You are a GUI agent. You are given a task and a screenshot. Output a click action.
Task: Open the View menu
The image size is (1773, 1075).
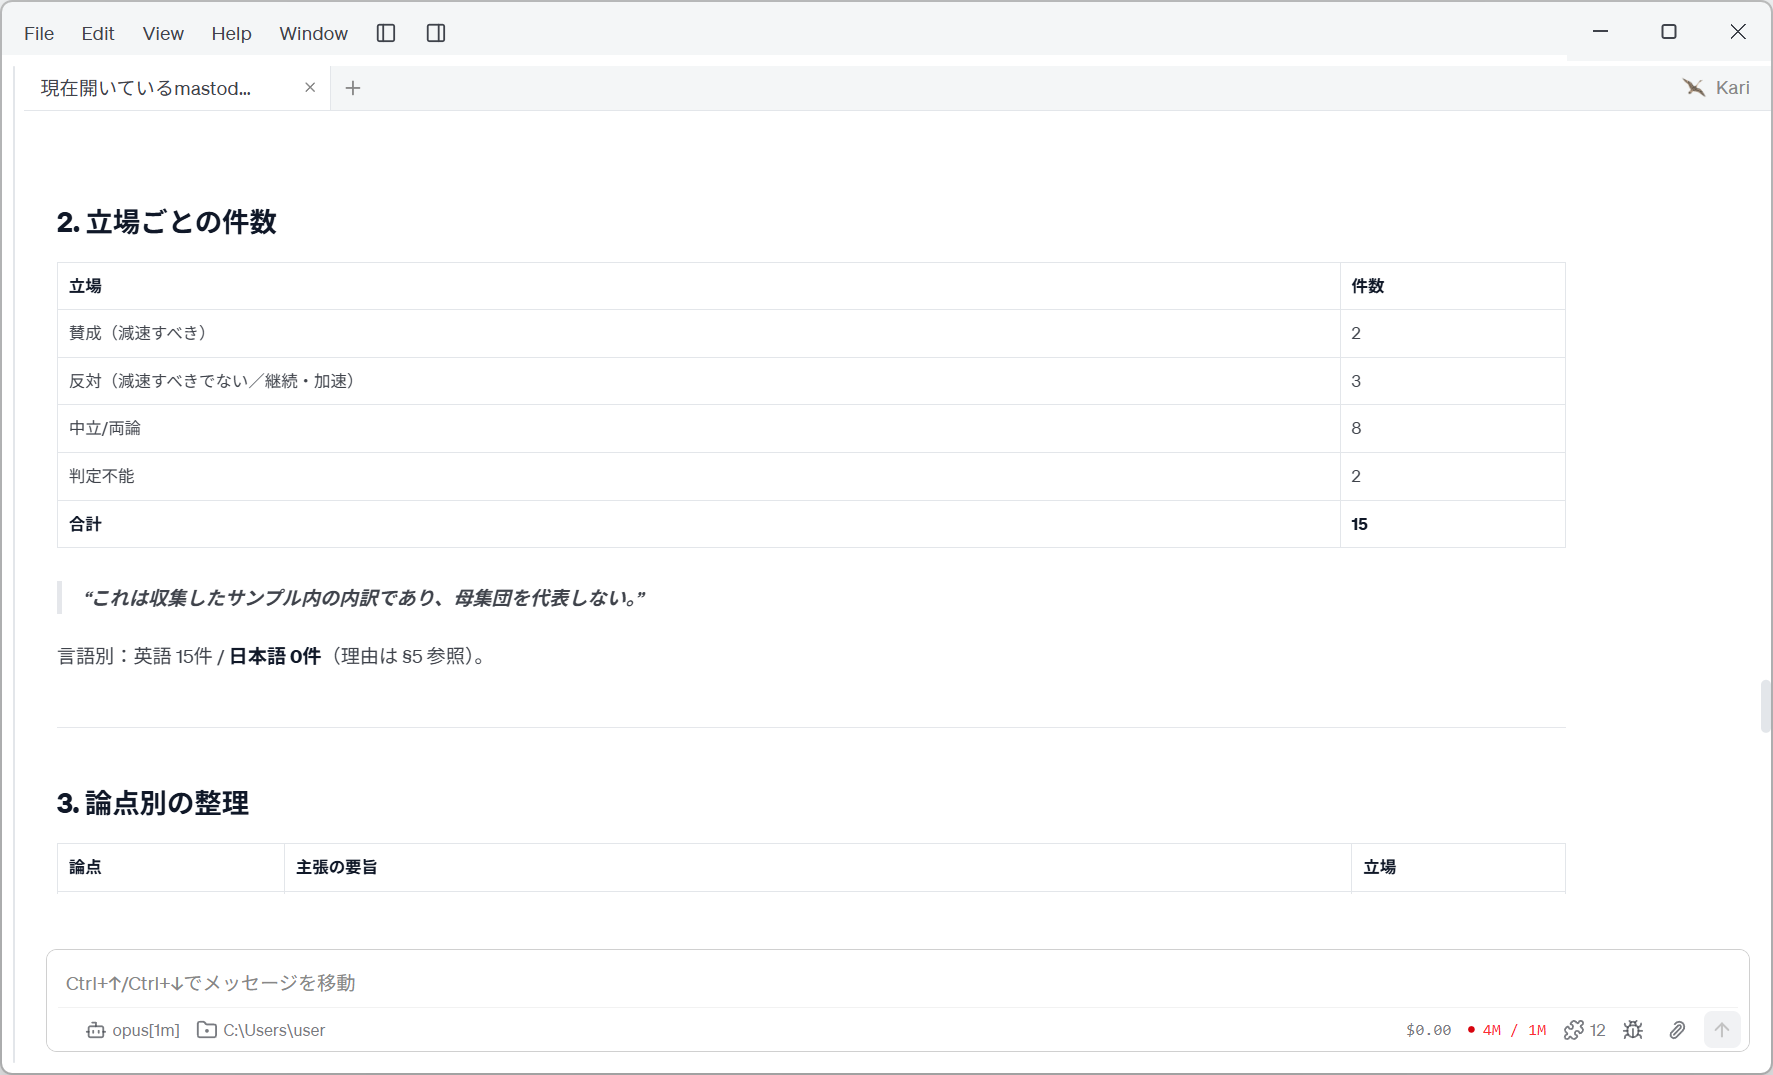tap(163, 33)
